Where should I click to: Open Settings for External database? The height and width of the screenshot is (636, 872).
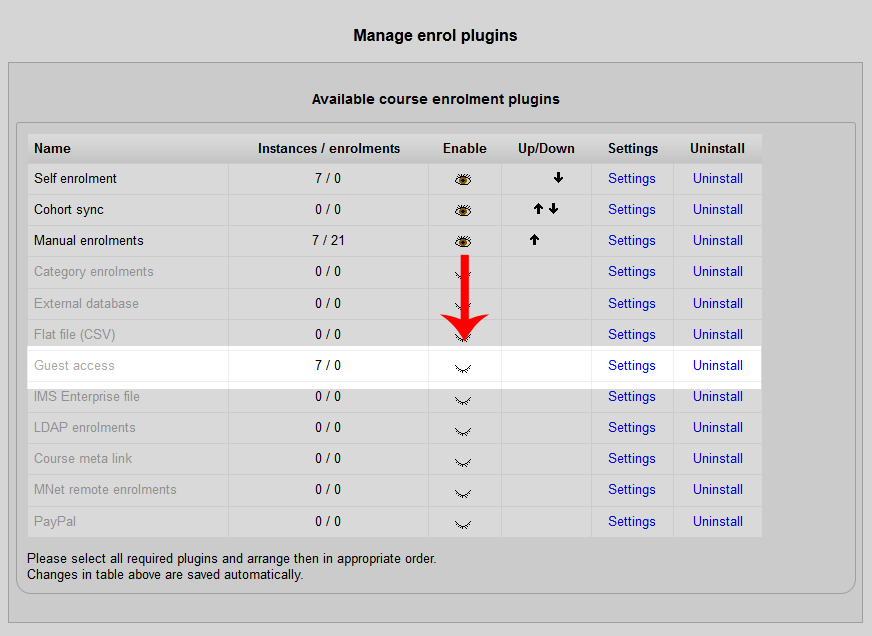(x=632, y=304)
